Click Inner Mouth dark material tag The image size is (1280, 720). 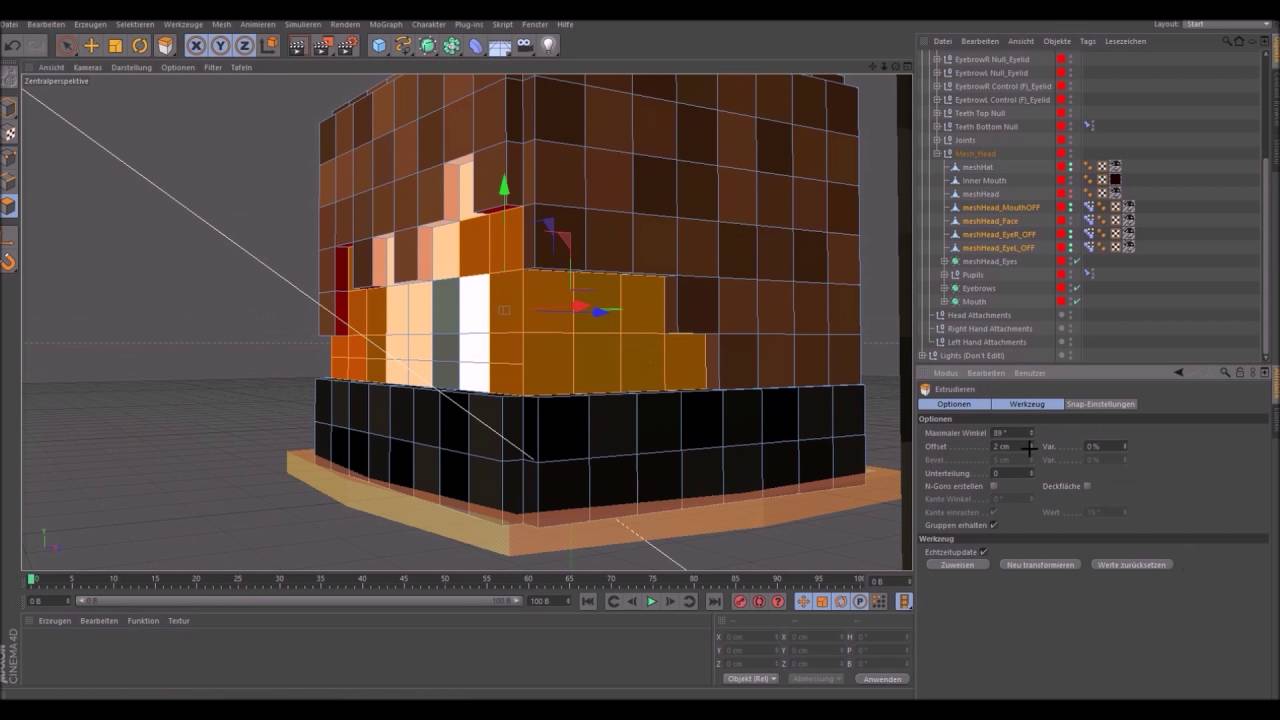(1115, 180)
